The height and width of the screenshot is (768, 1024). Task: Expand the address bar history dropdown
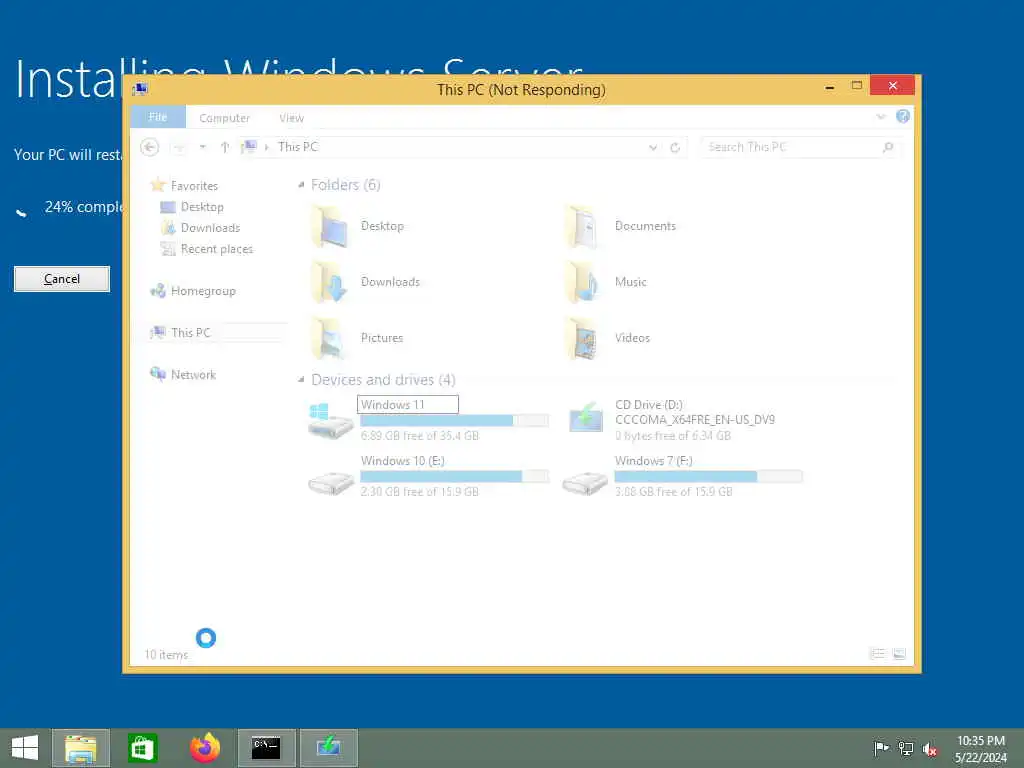[x=652, y=148]
